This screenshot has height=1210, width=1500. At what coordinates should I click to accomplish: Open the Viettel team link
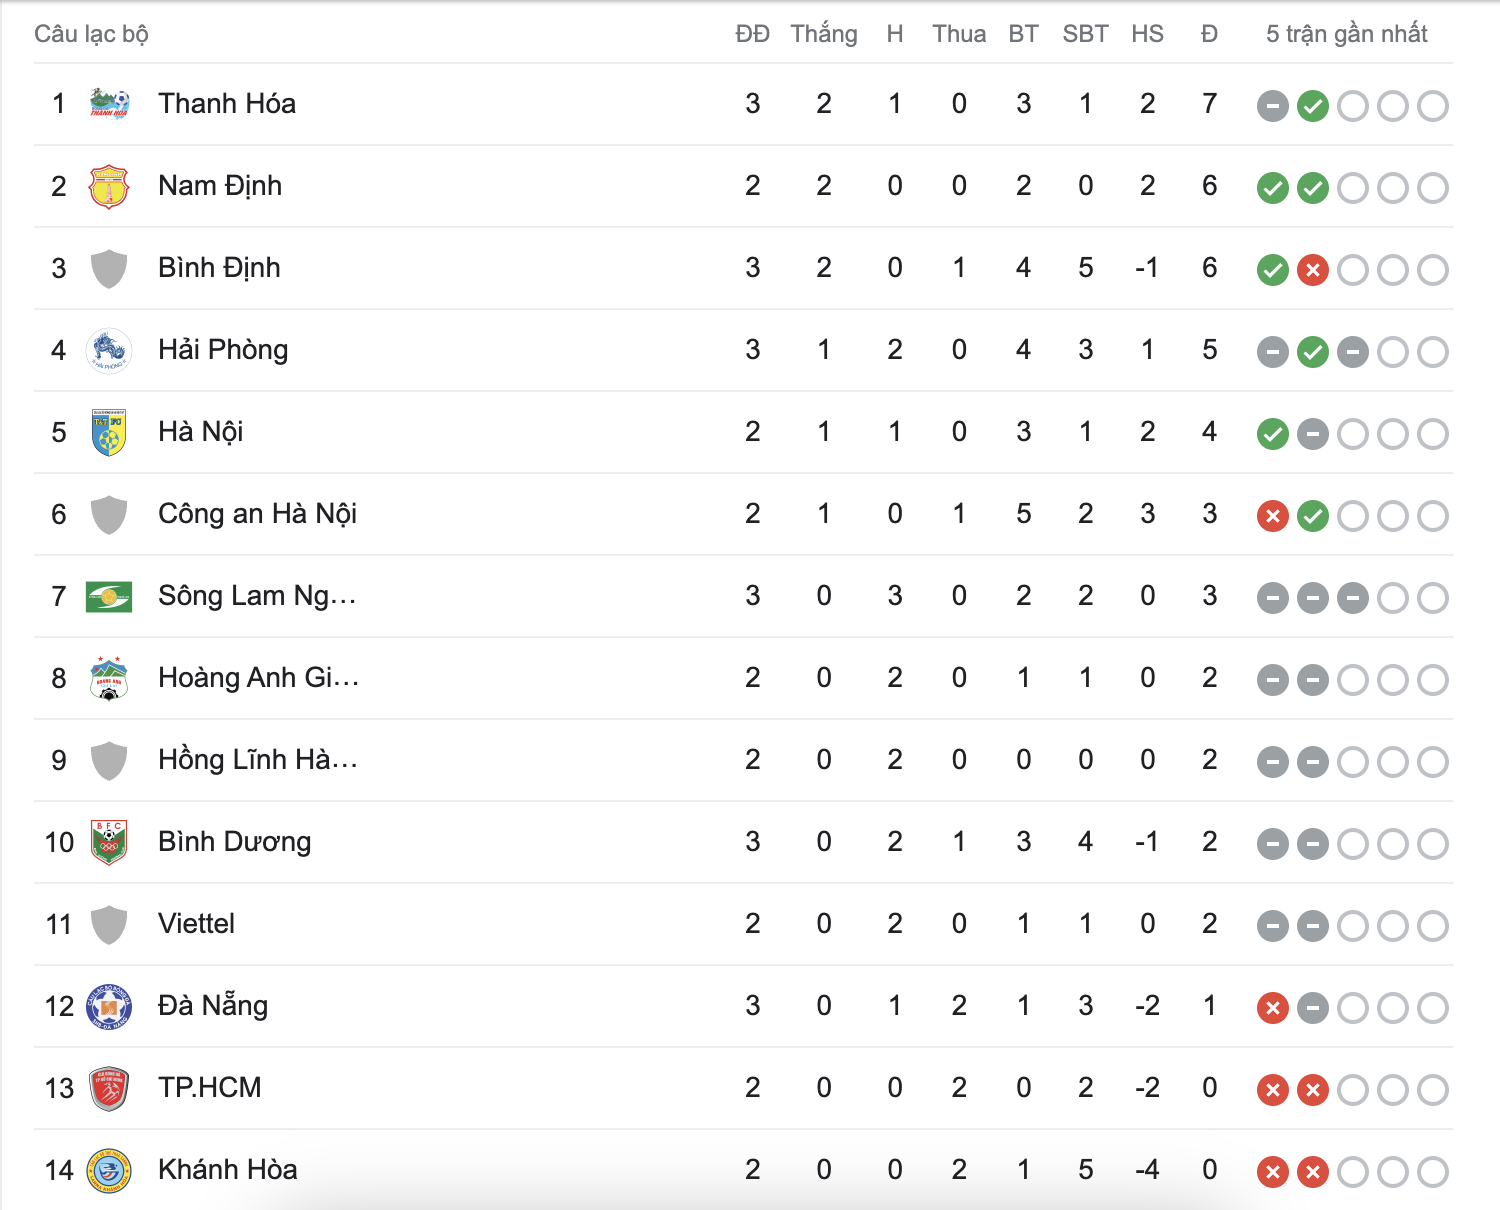196,924
